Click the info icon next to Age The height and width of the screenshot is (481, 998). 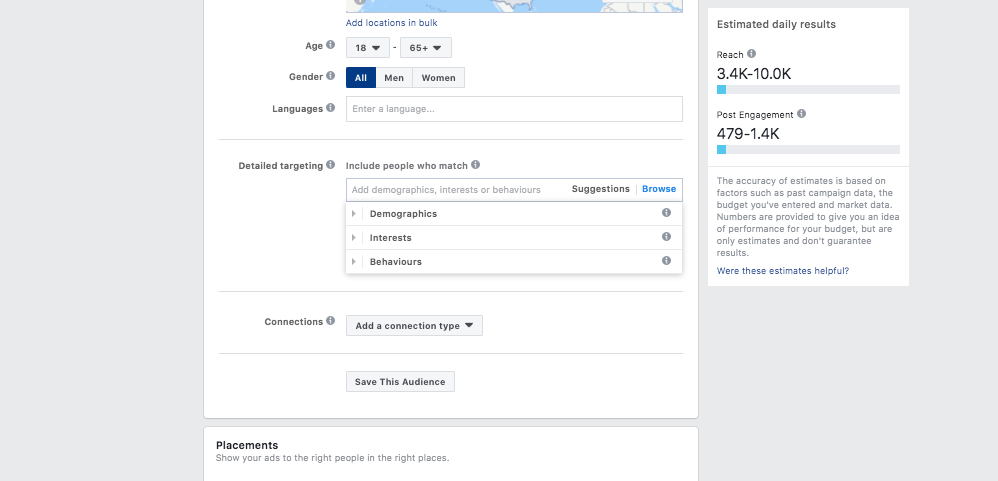click(x=330, y=45)
